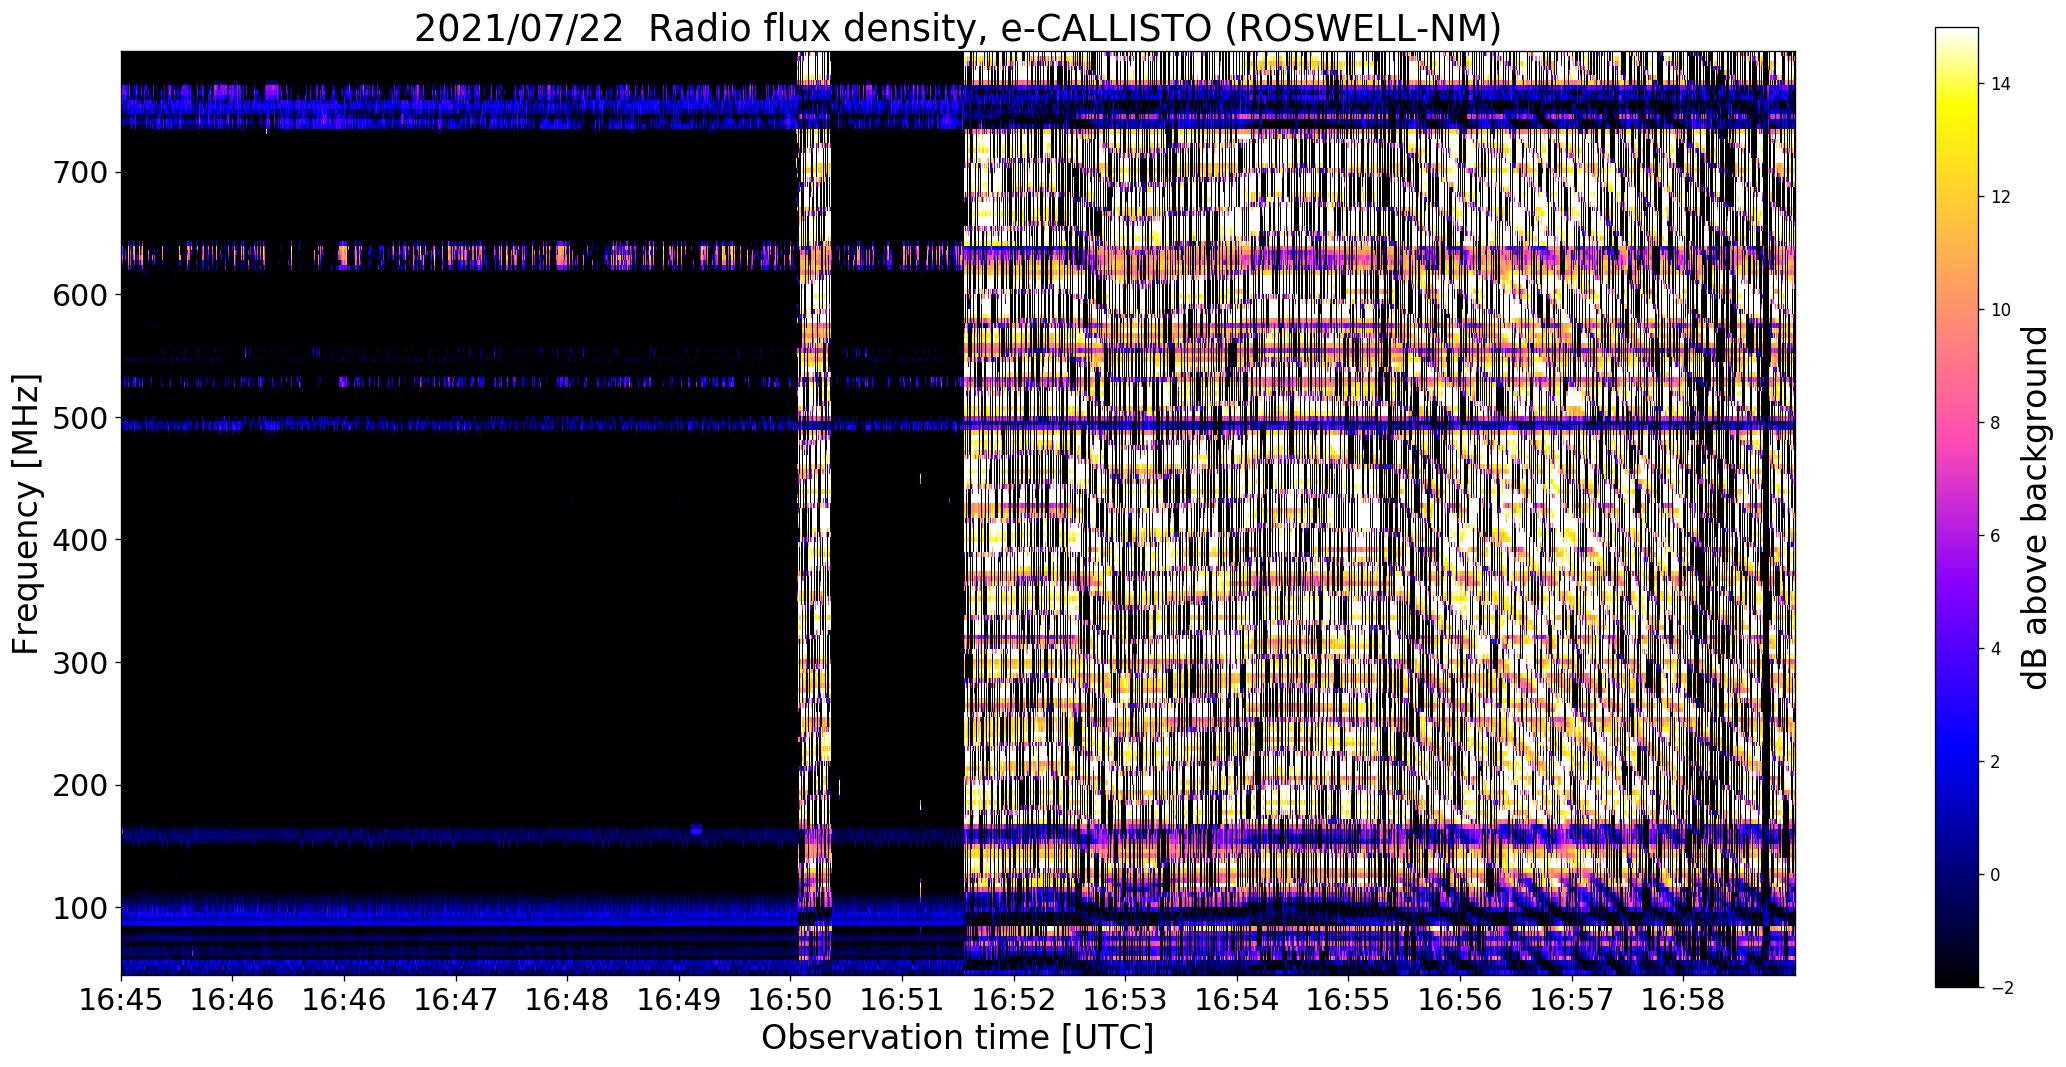Click the 12 colorbar tick label
This screenshot has width=2066, height=1067.
point(2000,197)
